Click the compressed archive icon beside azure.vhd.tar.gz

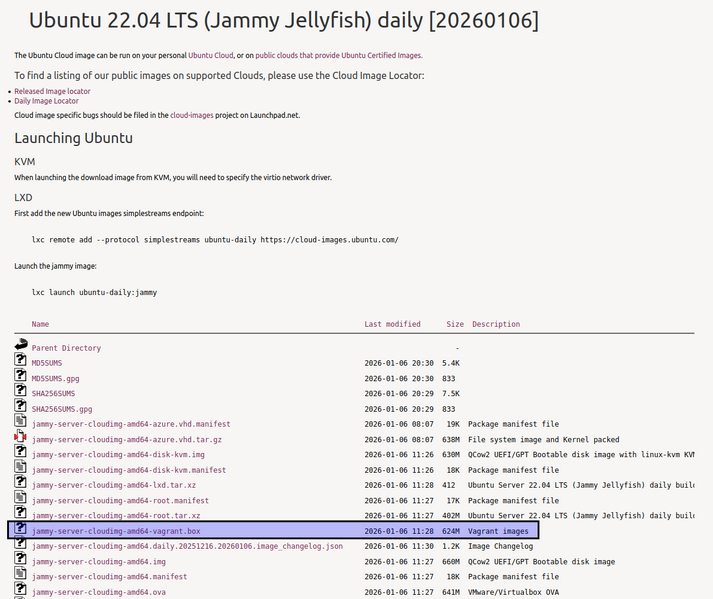click(20, 436)
